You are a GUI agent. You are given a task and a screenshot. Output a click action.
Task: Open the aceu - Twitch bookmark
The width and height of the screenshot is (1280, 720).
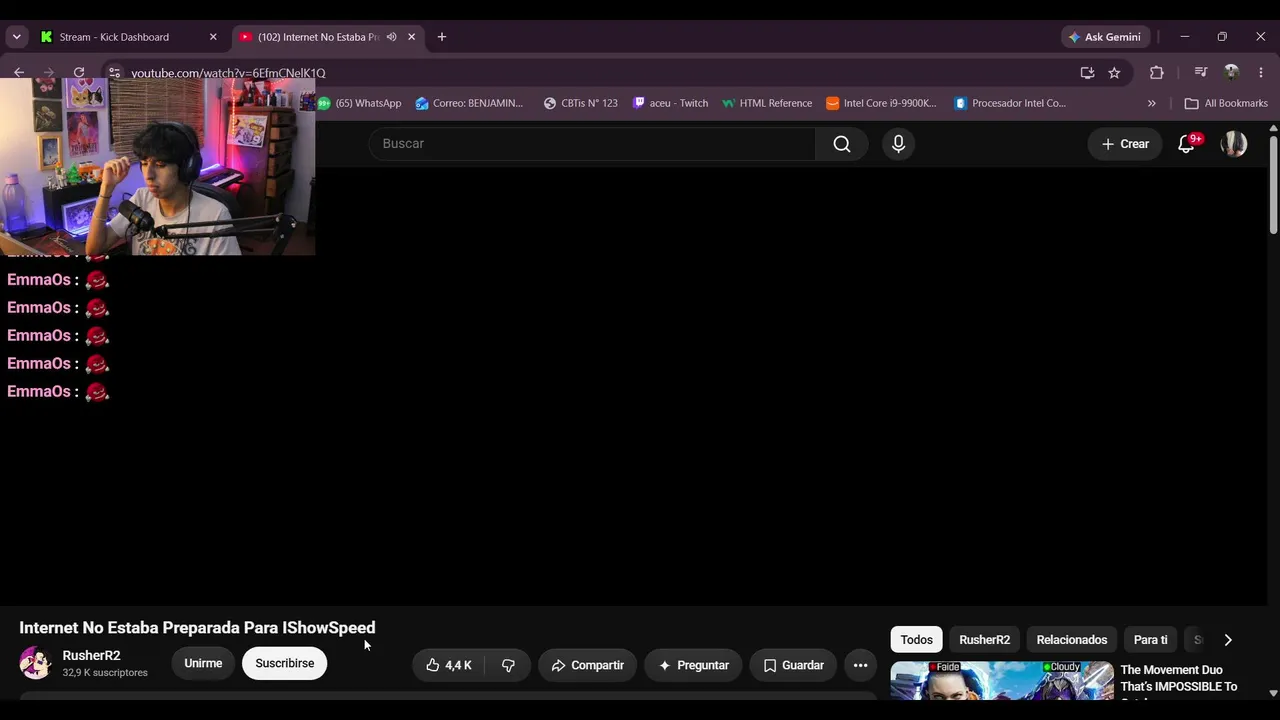(x=670, y=103)
